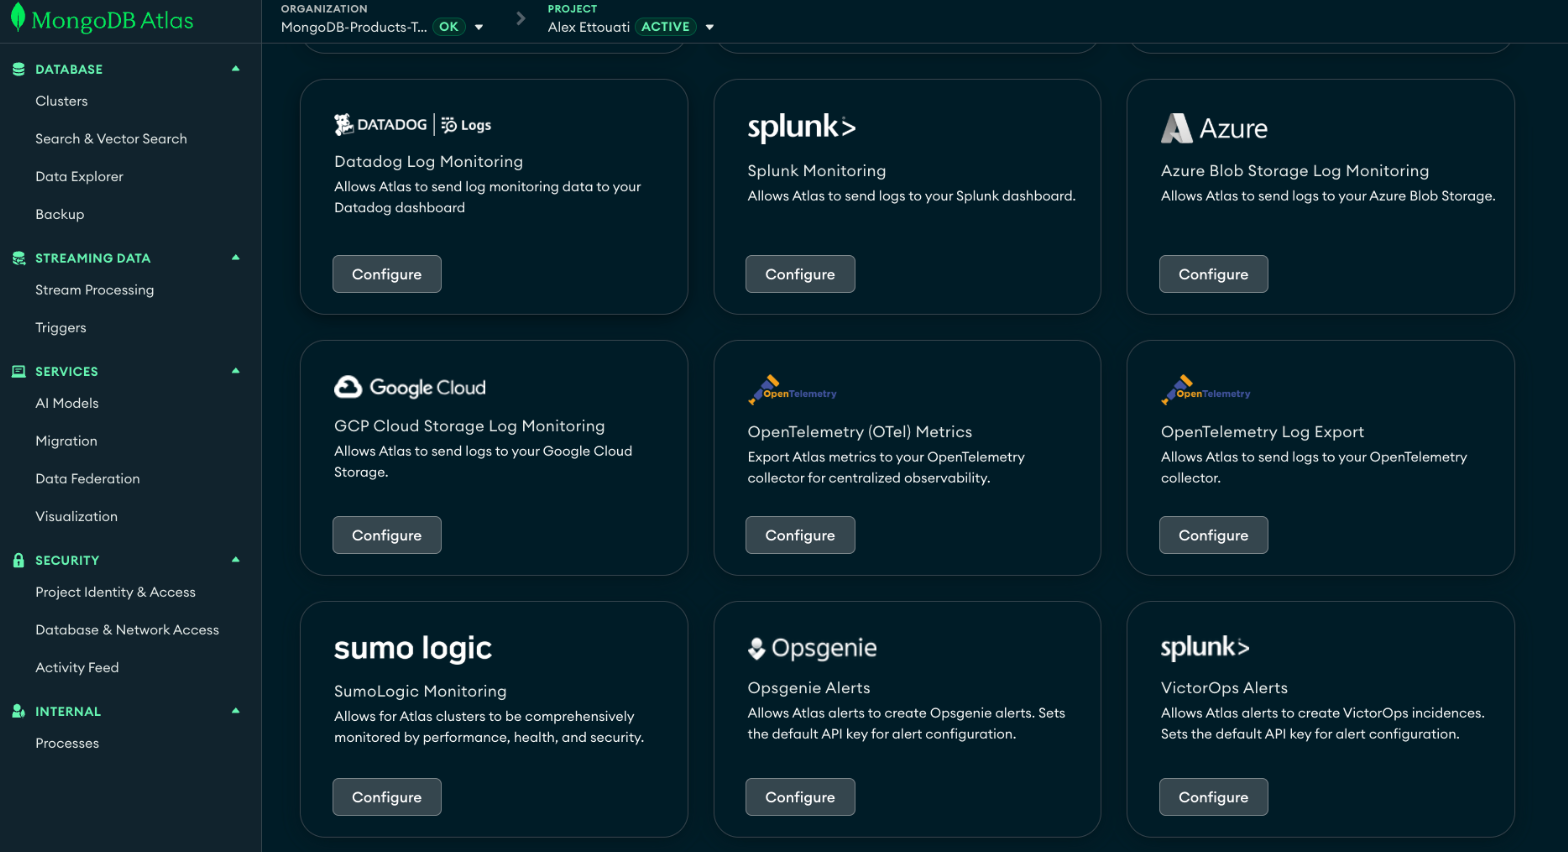
Task: Click the Opsgenie logo
Action: coord(812,648)
